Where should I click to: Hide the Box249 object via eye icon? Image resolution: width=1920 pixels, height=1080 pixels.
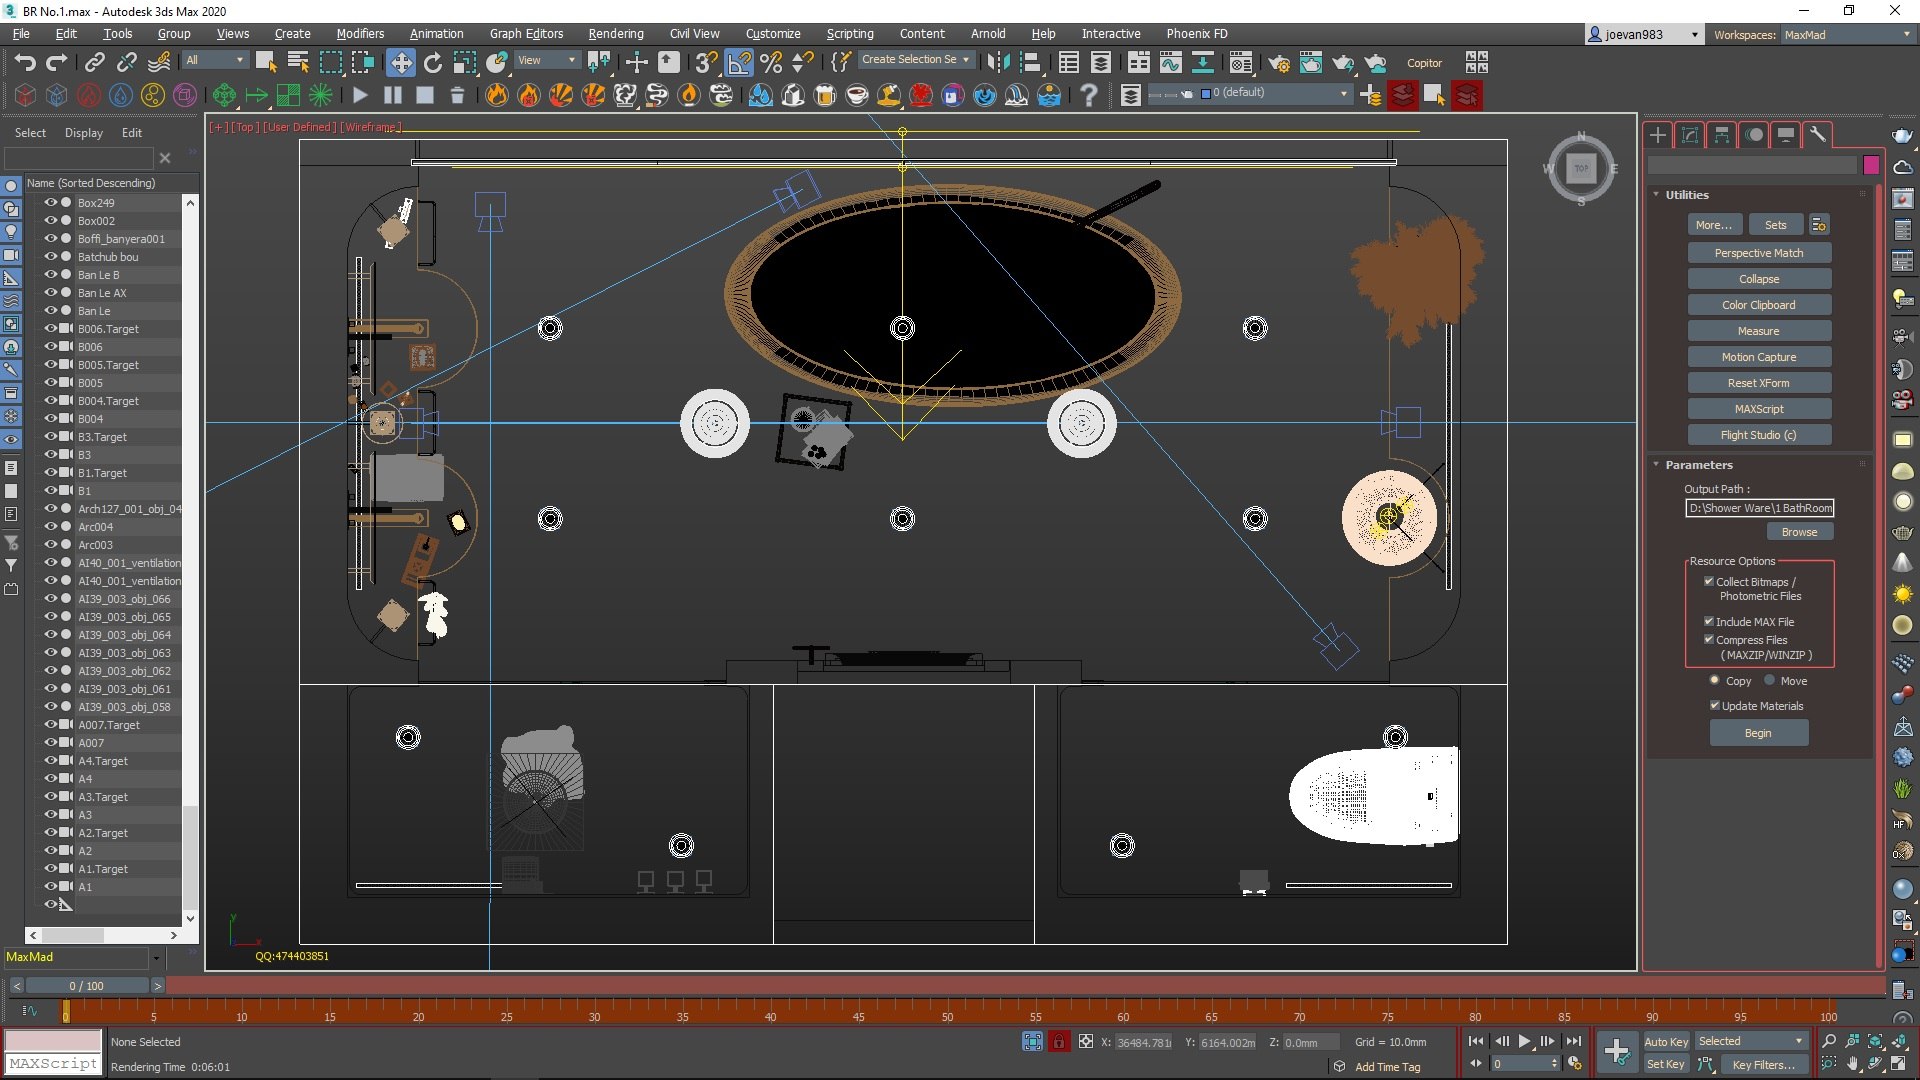coord(50,202)
